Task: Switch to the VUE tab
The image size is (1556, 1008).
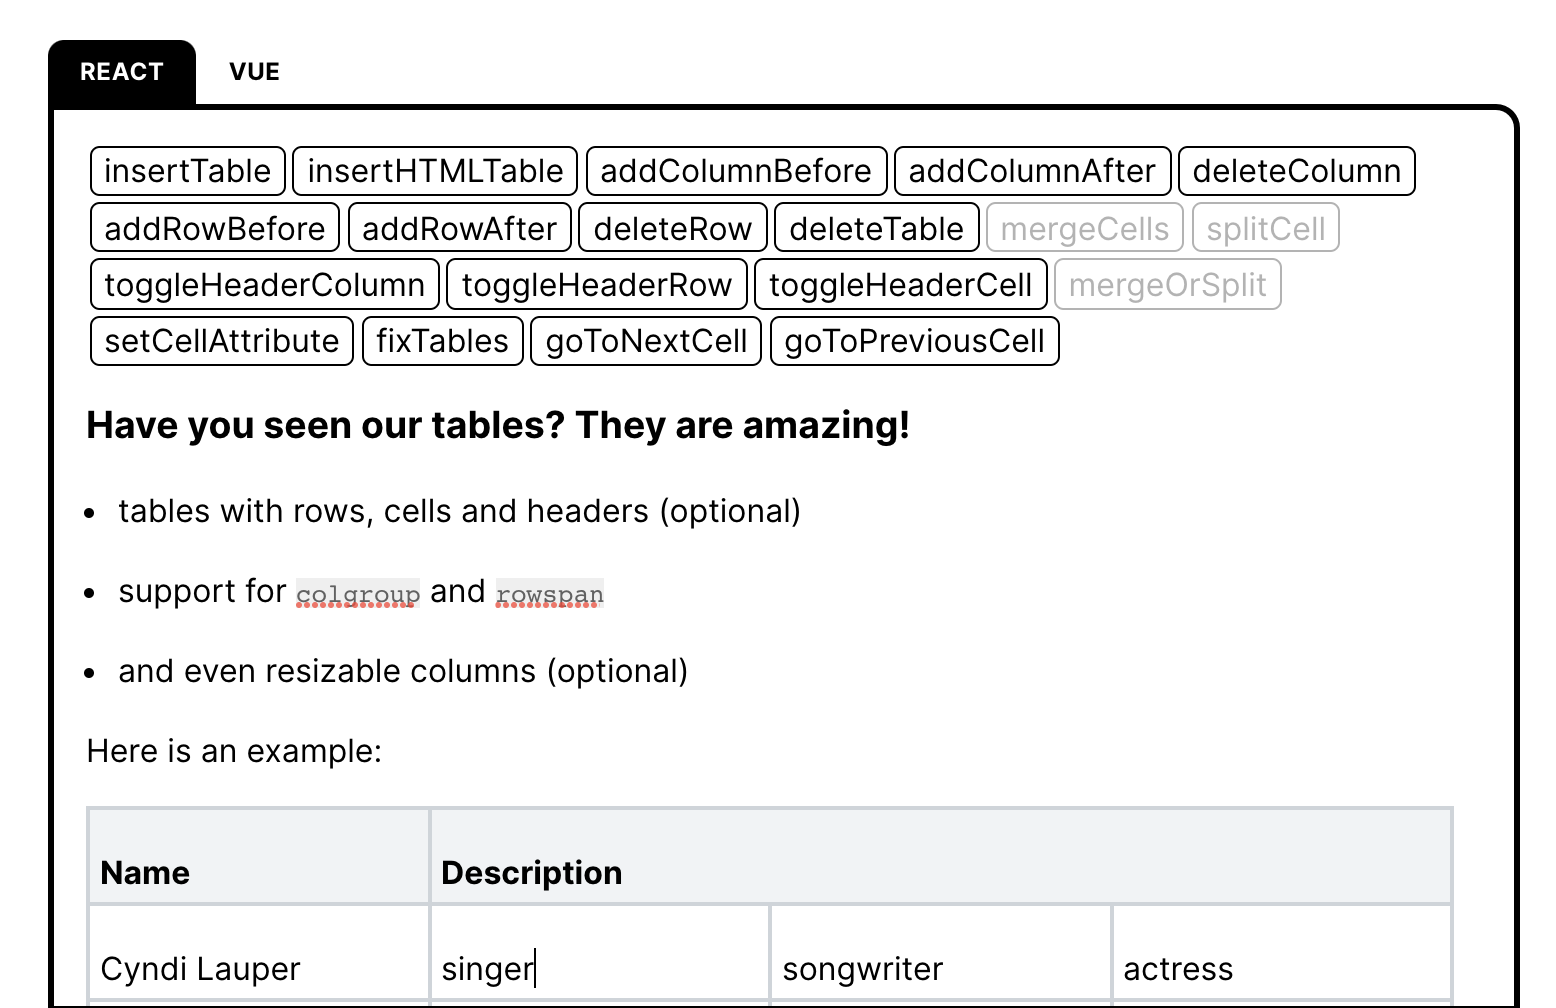Action: click(x=254, y=71)
